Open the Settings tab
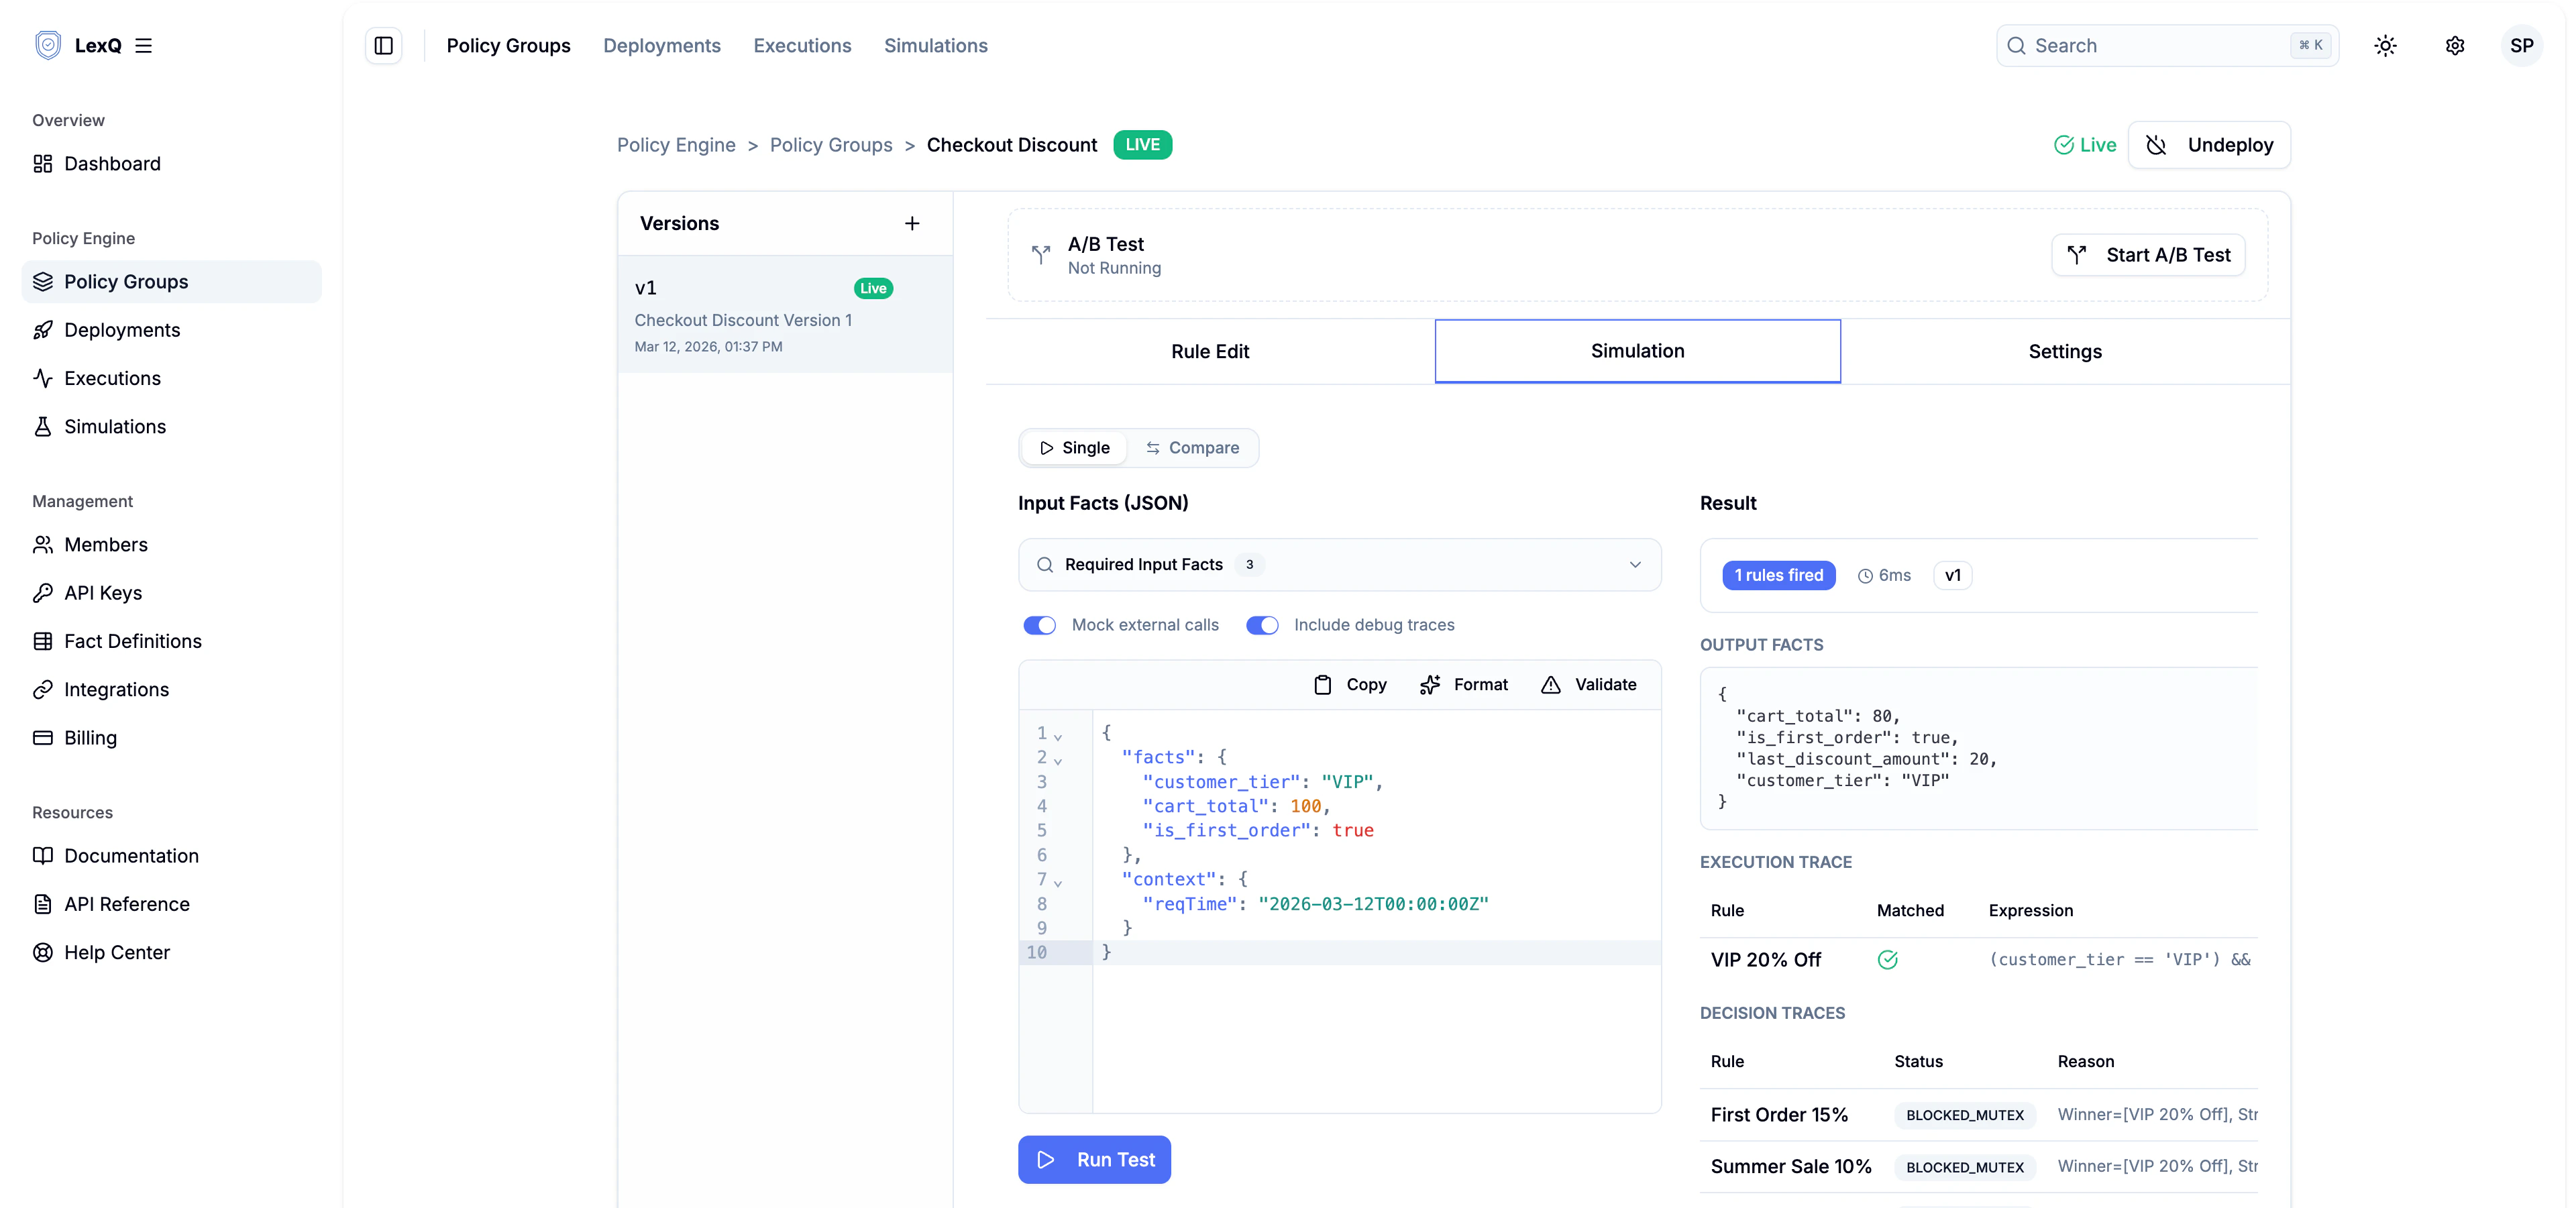The width and height of the screenshot is (2576, 1208). 2064,351
